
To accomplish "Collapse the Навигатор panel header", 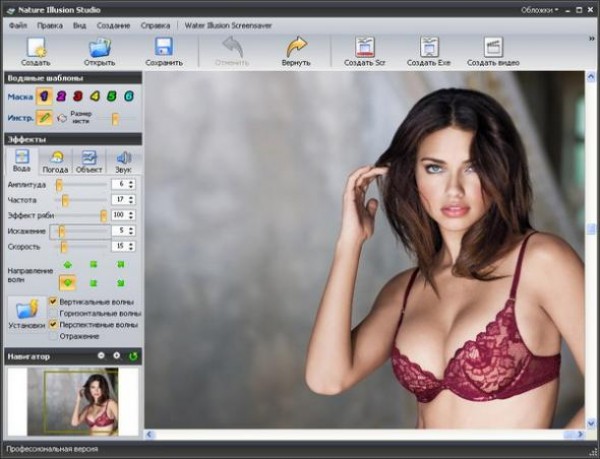I will click(101, 356).
